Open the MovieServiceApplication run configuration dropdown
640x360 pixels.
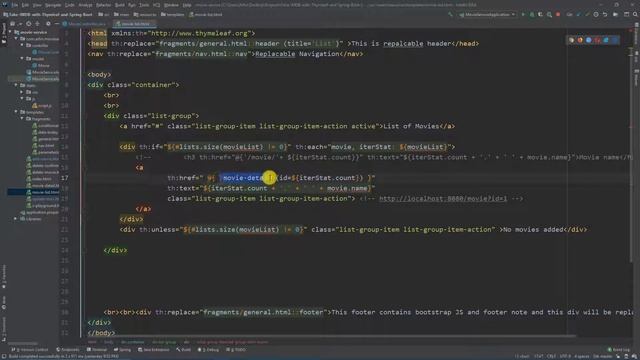[x=487, y=15]
